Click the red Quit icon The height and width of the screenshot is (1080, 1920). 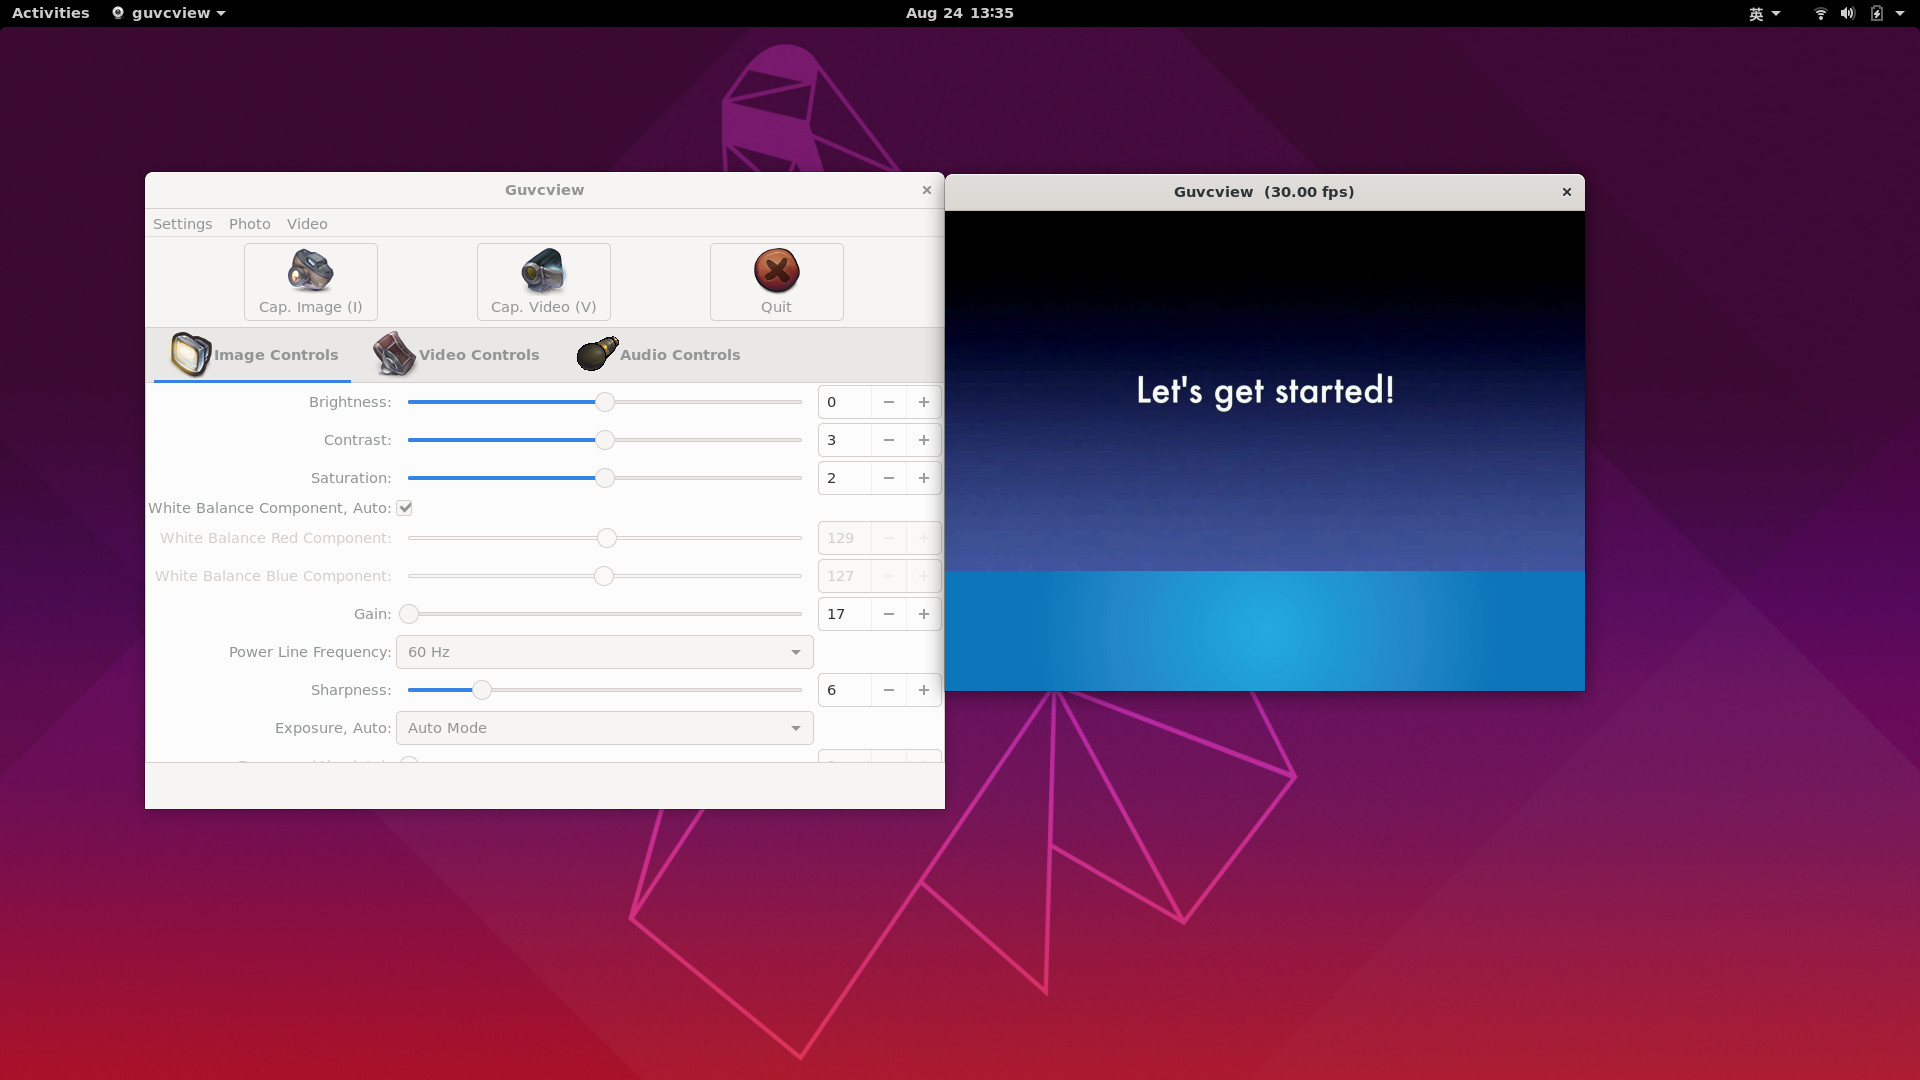pyautogui.click(x=776, y=271)
